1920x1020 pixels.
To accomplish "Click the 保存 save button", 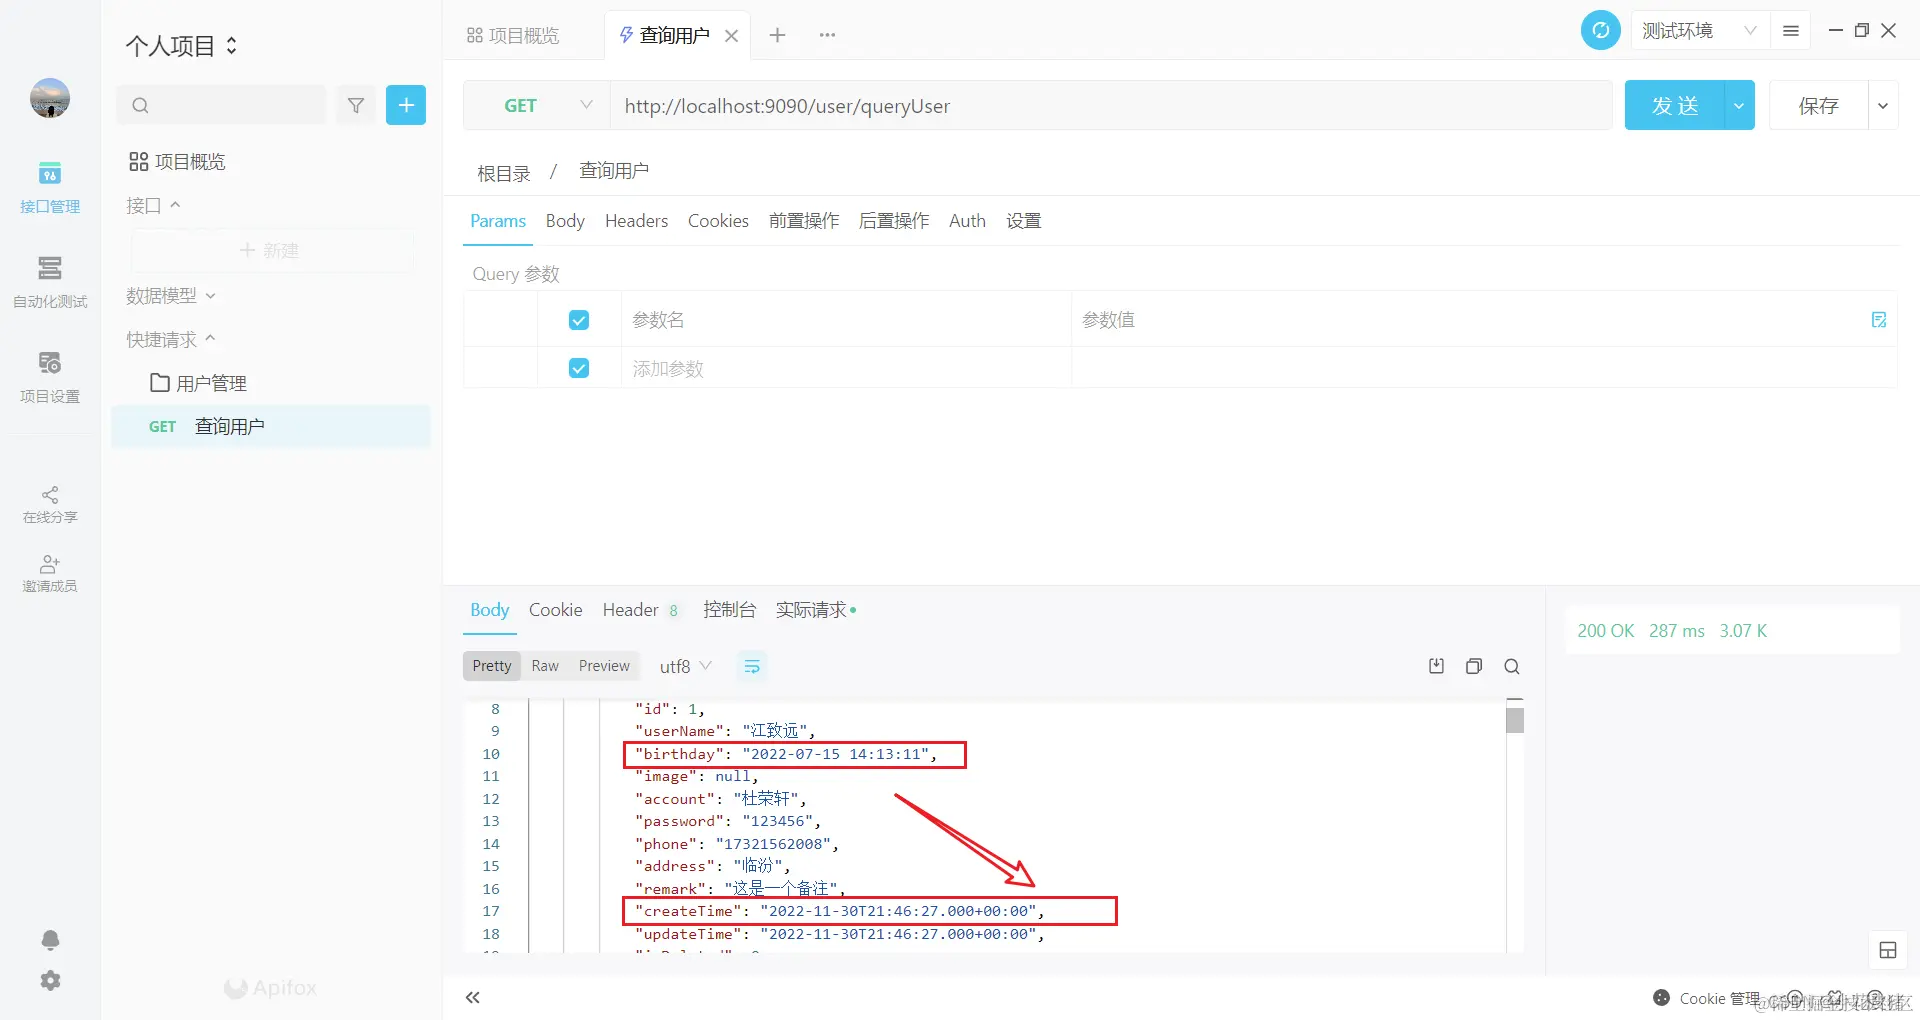I will pyautogui.click(x=1818, y=105).
